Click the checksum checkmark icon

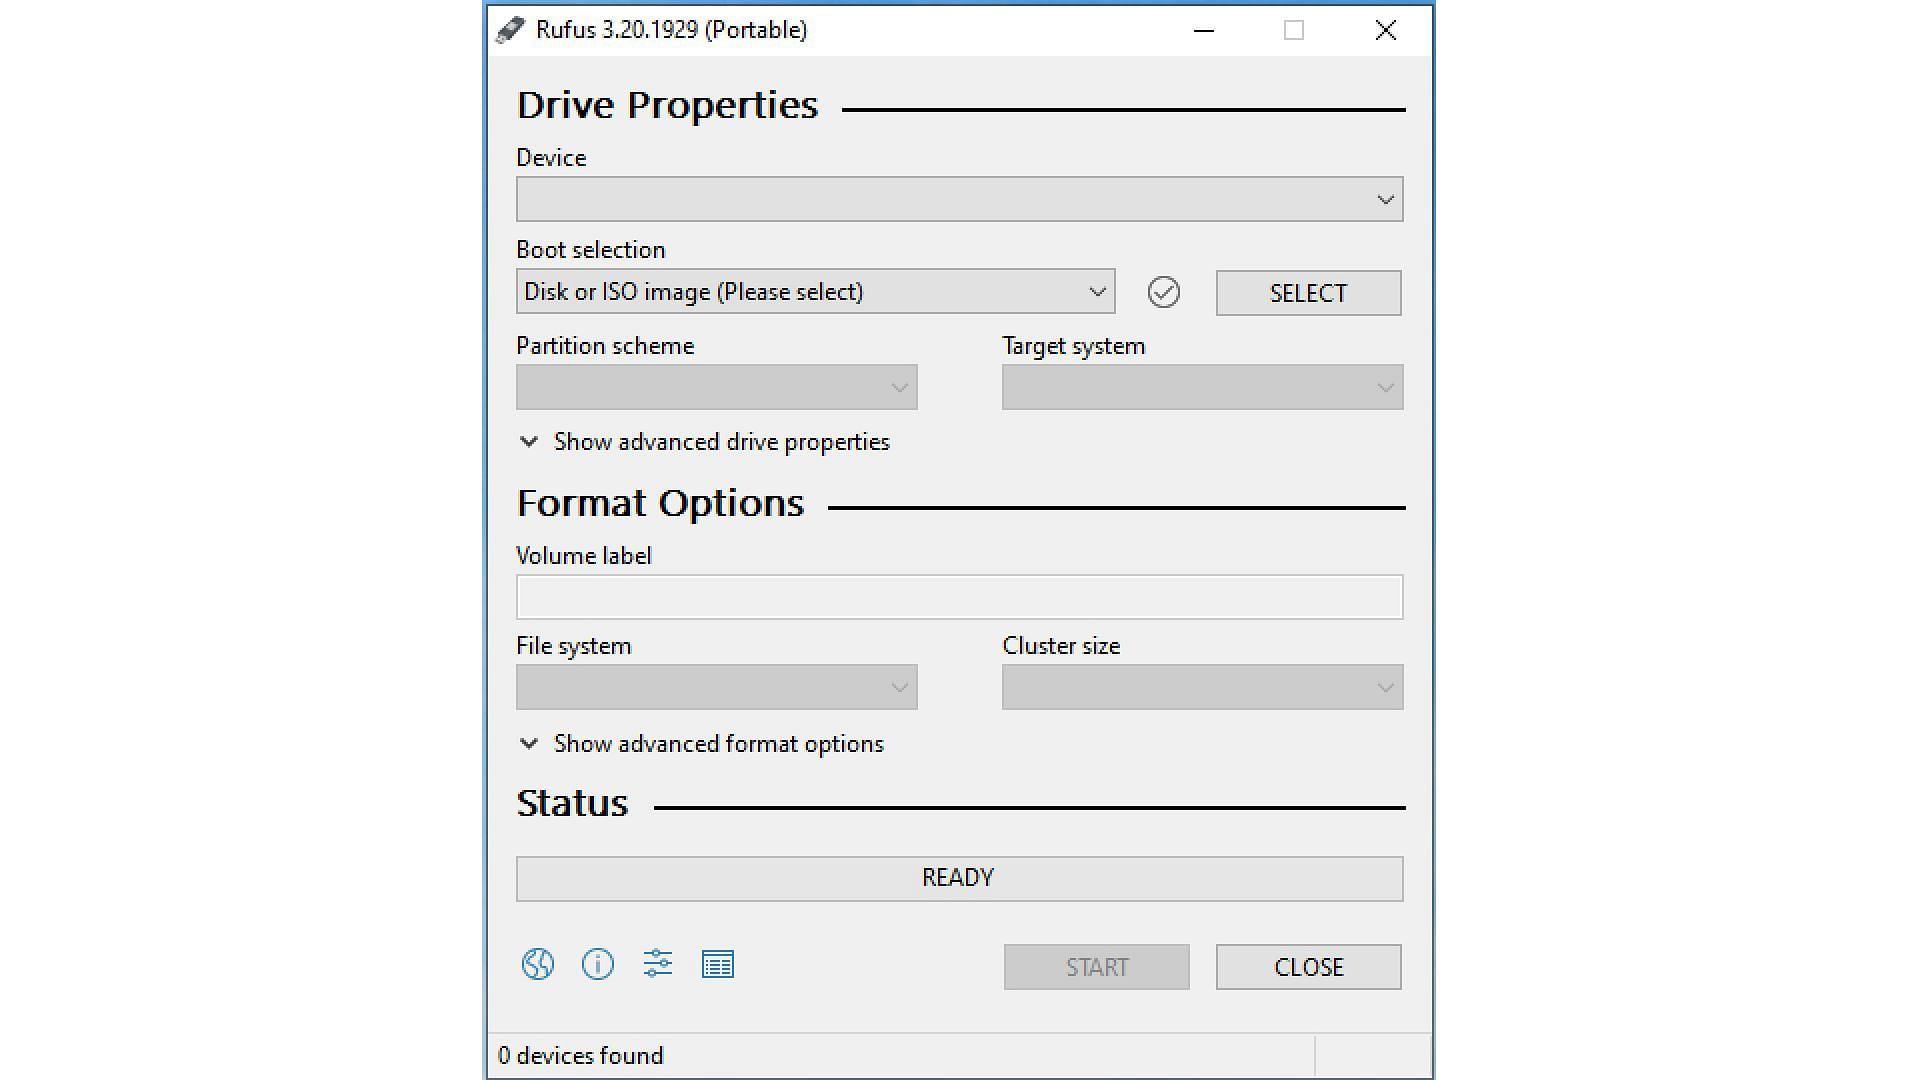pos(1164,292)
